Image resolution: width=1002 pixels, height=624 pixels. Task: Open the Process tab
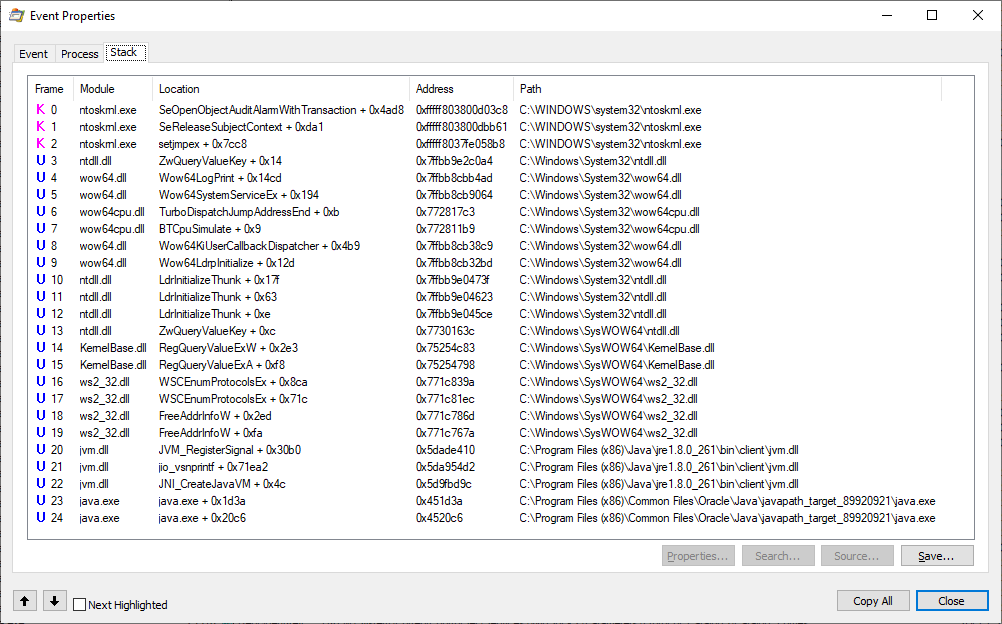click(79, 54)
